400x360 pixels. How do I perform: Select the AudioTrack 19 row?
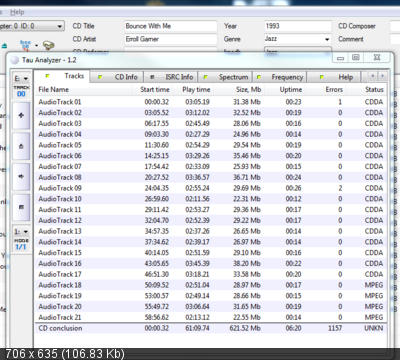click(x=211, y=296)
